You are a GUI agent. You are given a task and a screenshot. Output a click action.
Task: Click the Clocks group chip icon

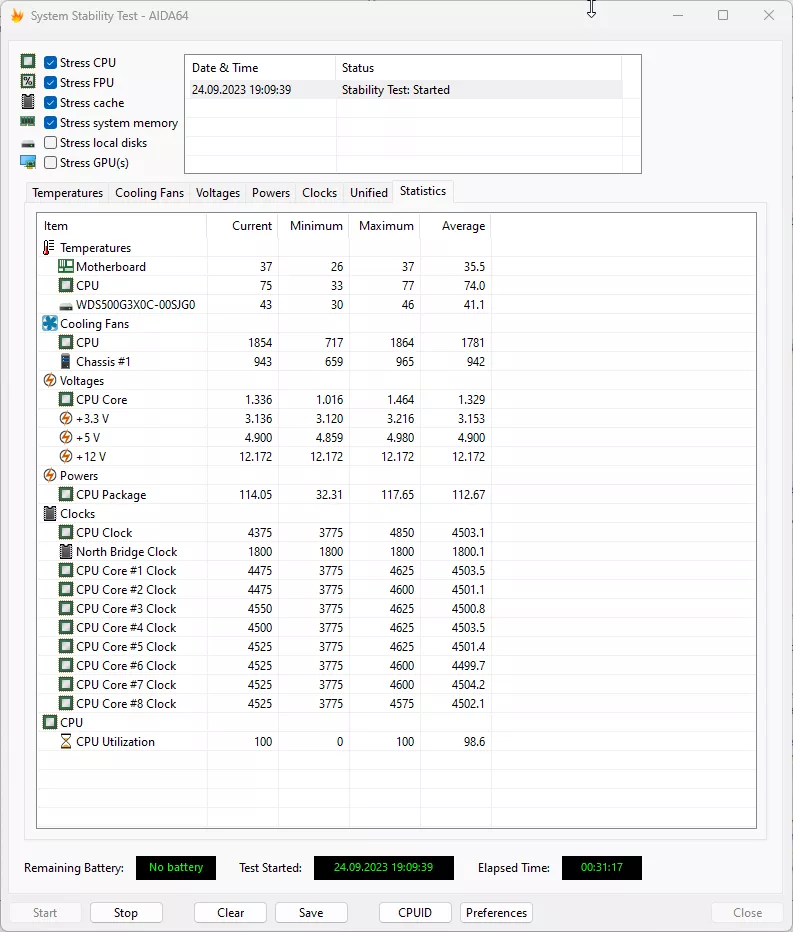click(x=51, y=514)
